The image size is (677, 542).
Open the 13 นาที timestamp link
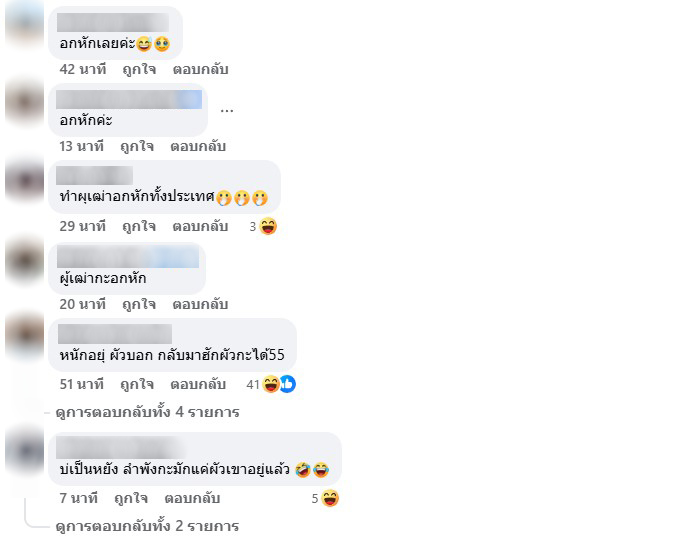point(82,146)
